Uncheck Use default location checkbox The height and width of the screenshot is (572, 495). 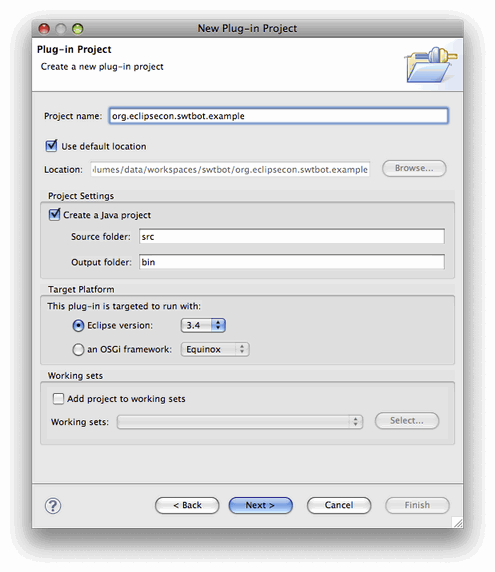point(51,146)
